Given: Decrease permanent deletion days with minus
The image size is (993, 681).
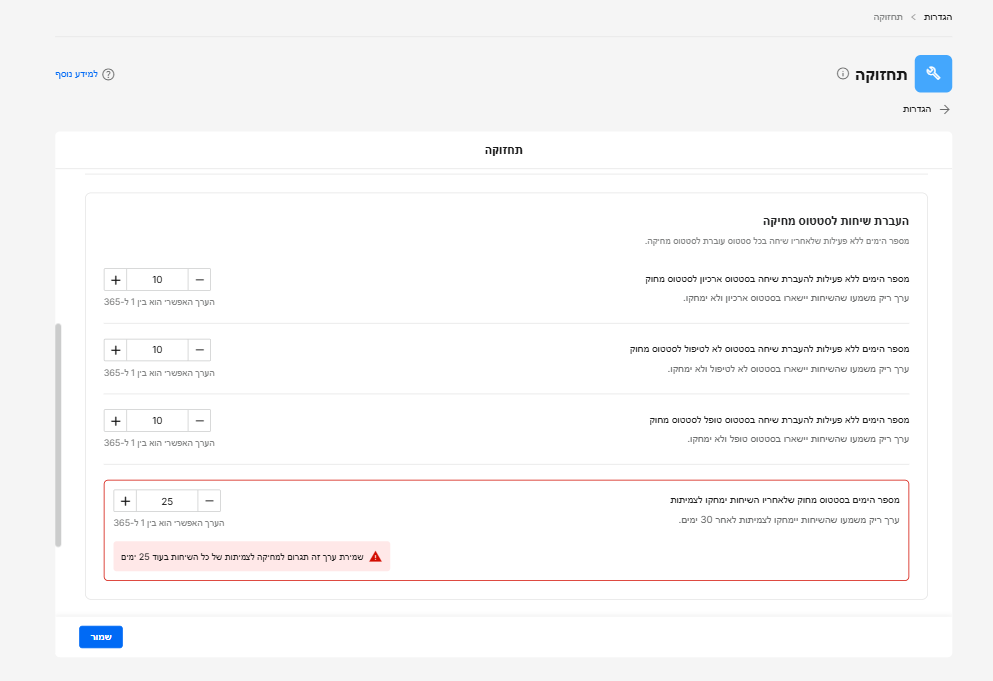Looking at the screenshot, I should point(209,501).
